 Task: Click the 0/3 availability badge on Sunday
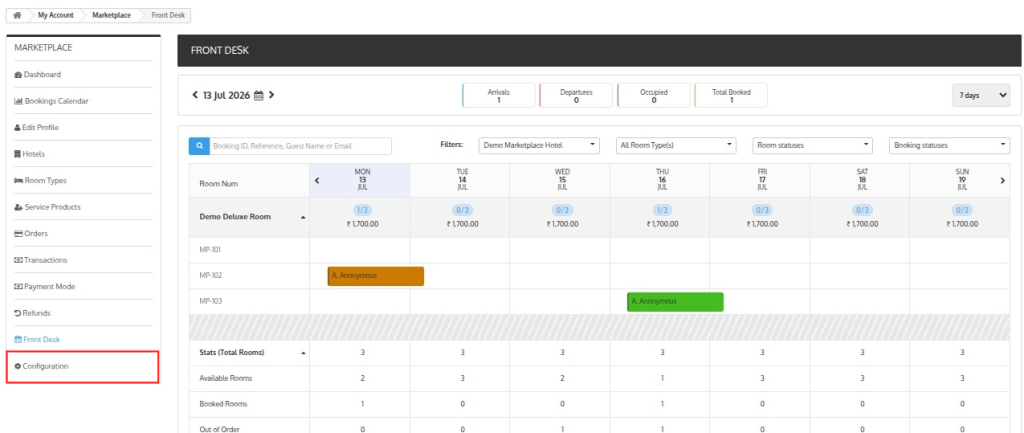(x=962, y=210)
